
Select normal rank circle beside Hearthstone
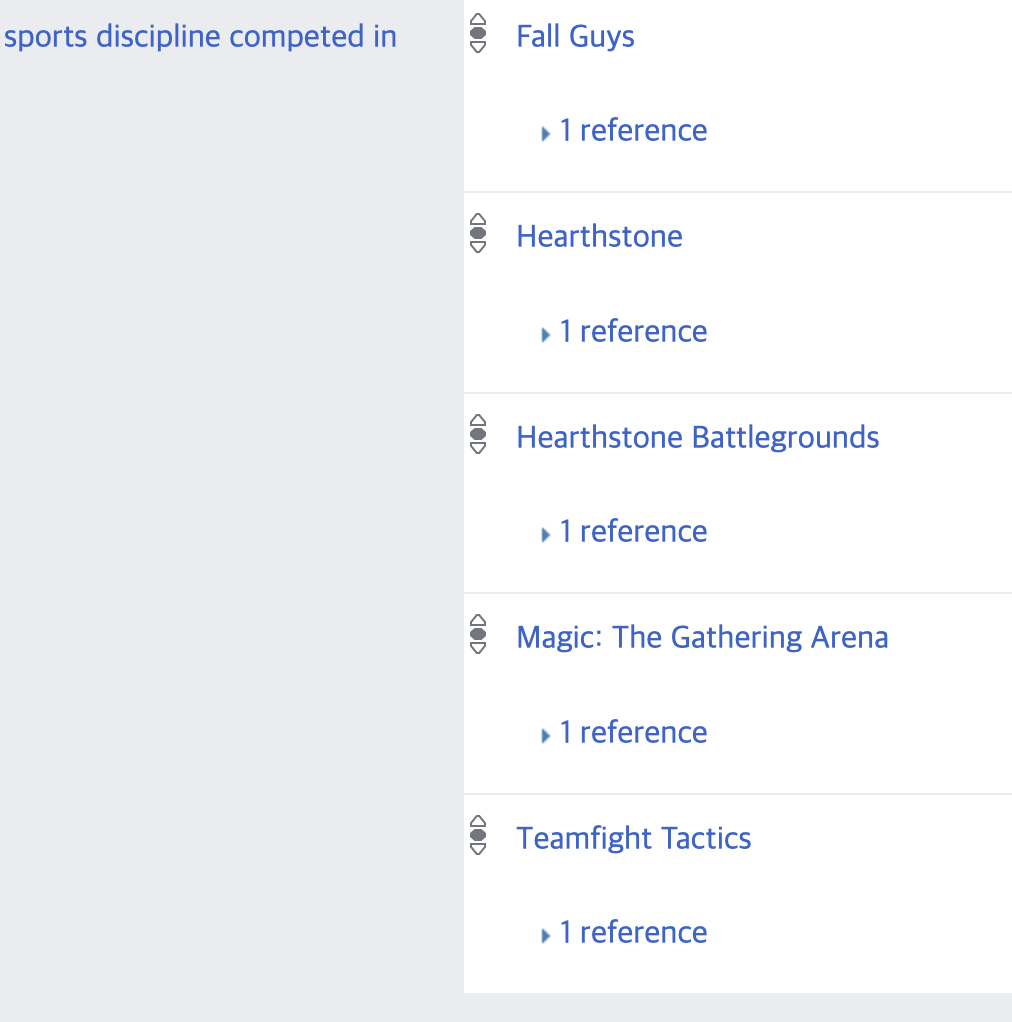478,234
